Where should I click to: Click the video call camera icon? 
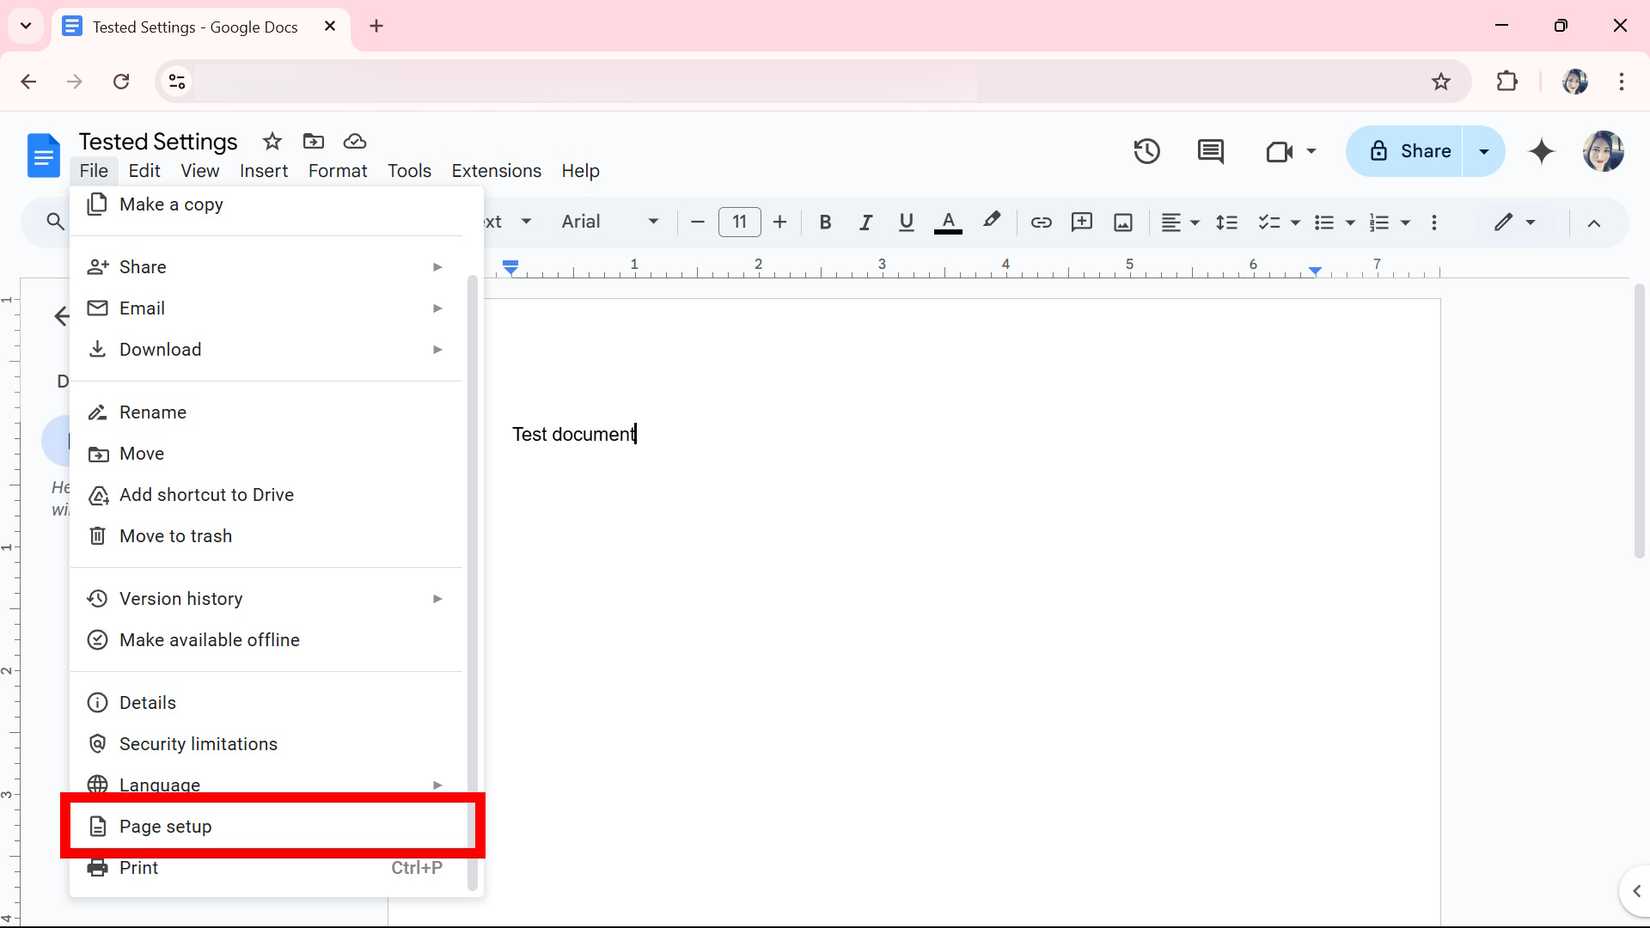tap(1278, 151)
